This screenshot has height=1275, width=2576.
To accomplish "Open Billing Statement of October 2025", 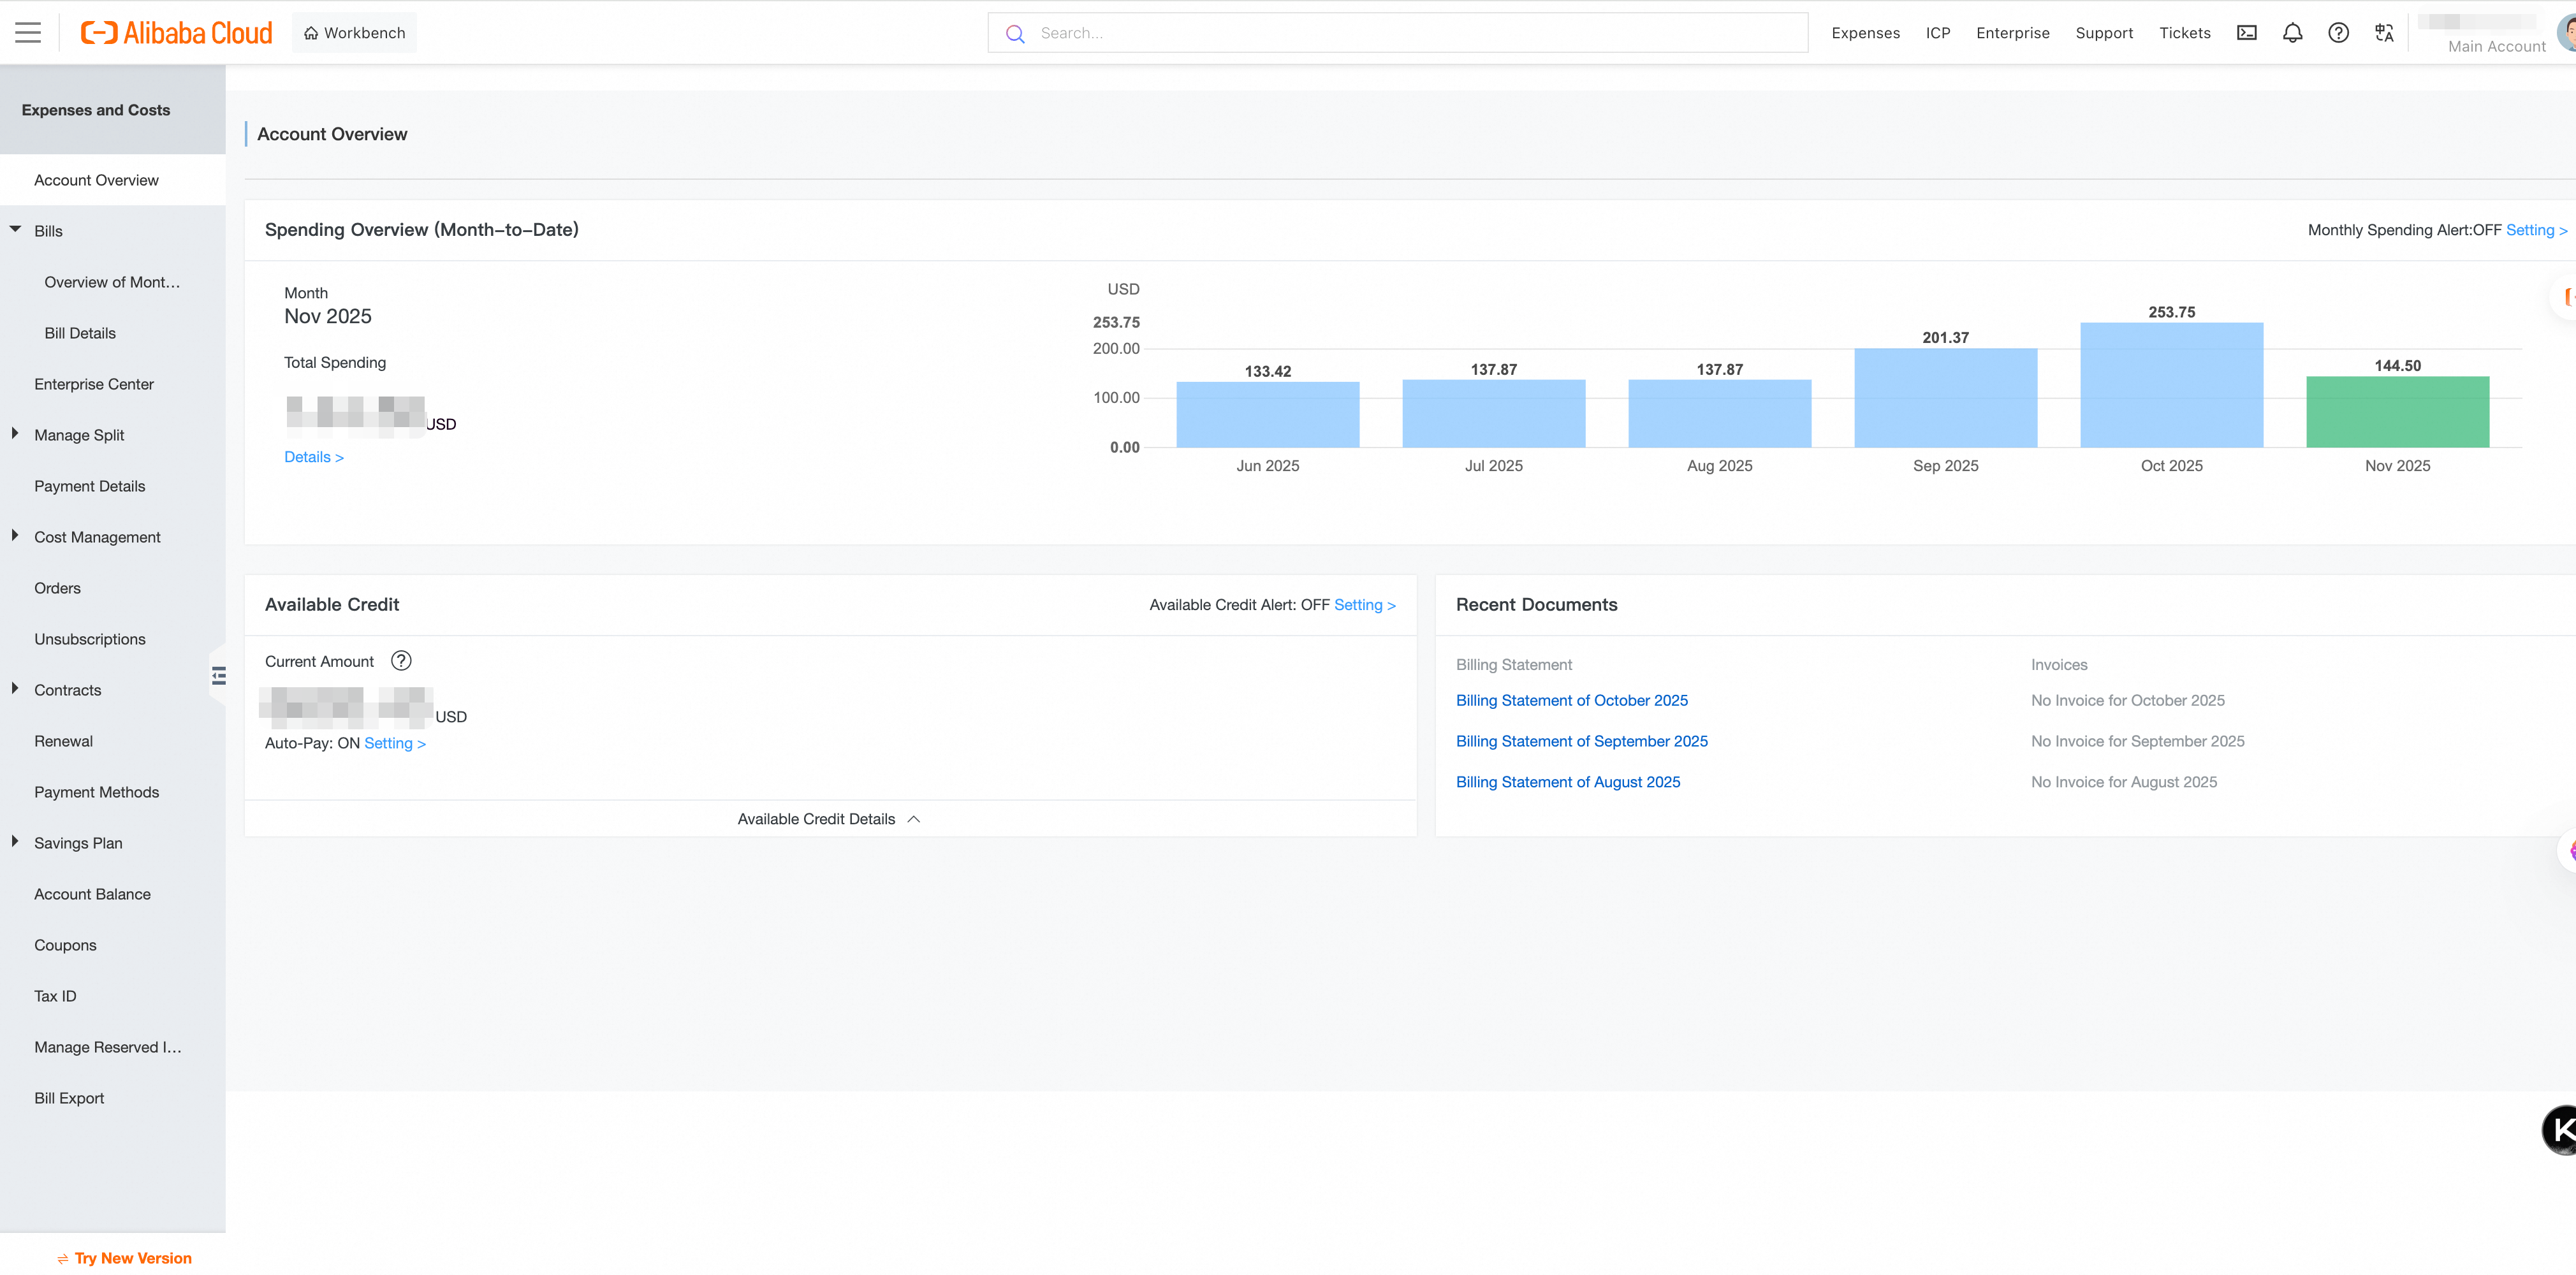I will [x=1571, y=700].
